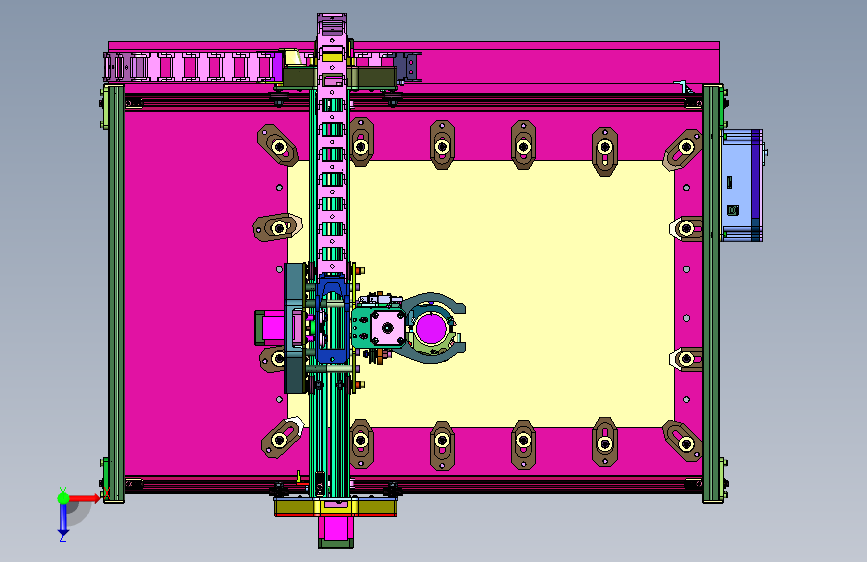
Task: Click the blue Z axis arrow of triad
Action: tap(63, 520)
